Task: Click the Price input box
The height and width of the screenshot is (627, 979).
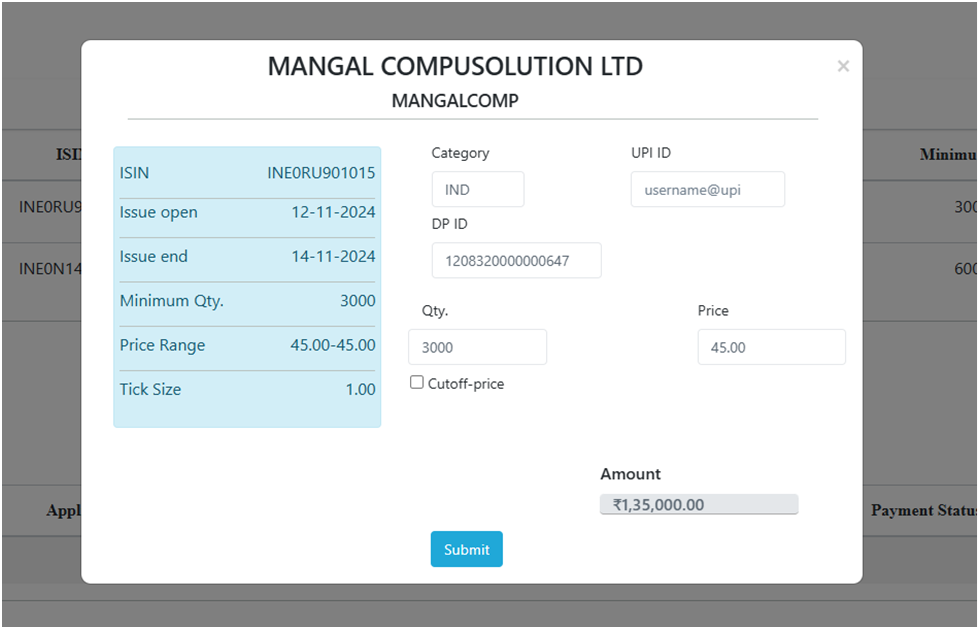Action: click(772, 347)
